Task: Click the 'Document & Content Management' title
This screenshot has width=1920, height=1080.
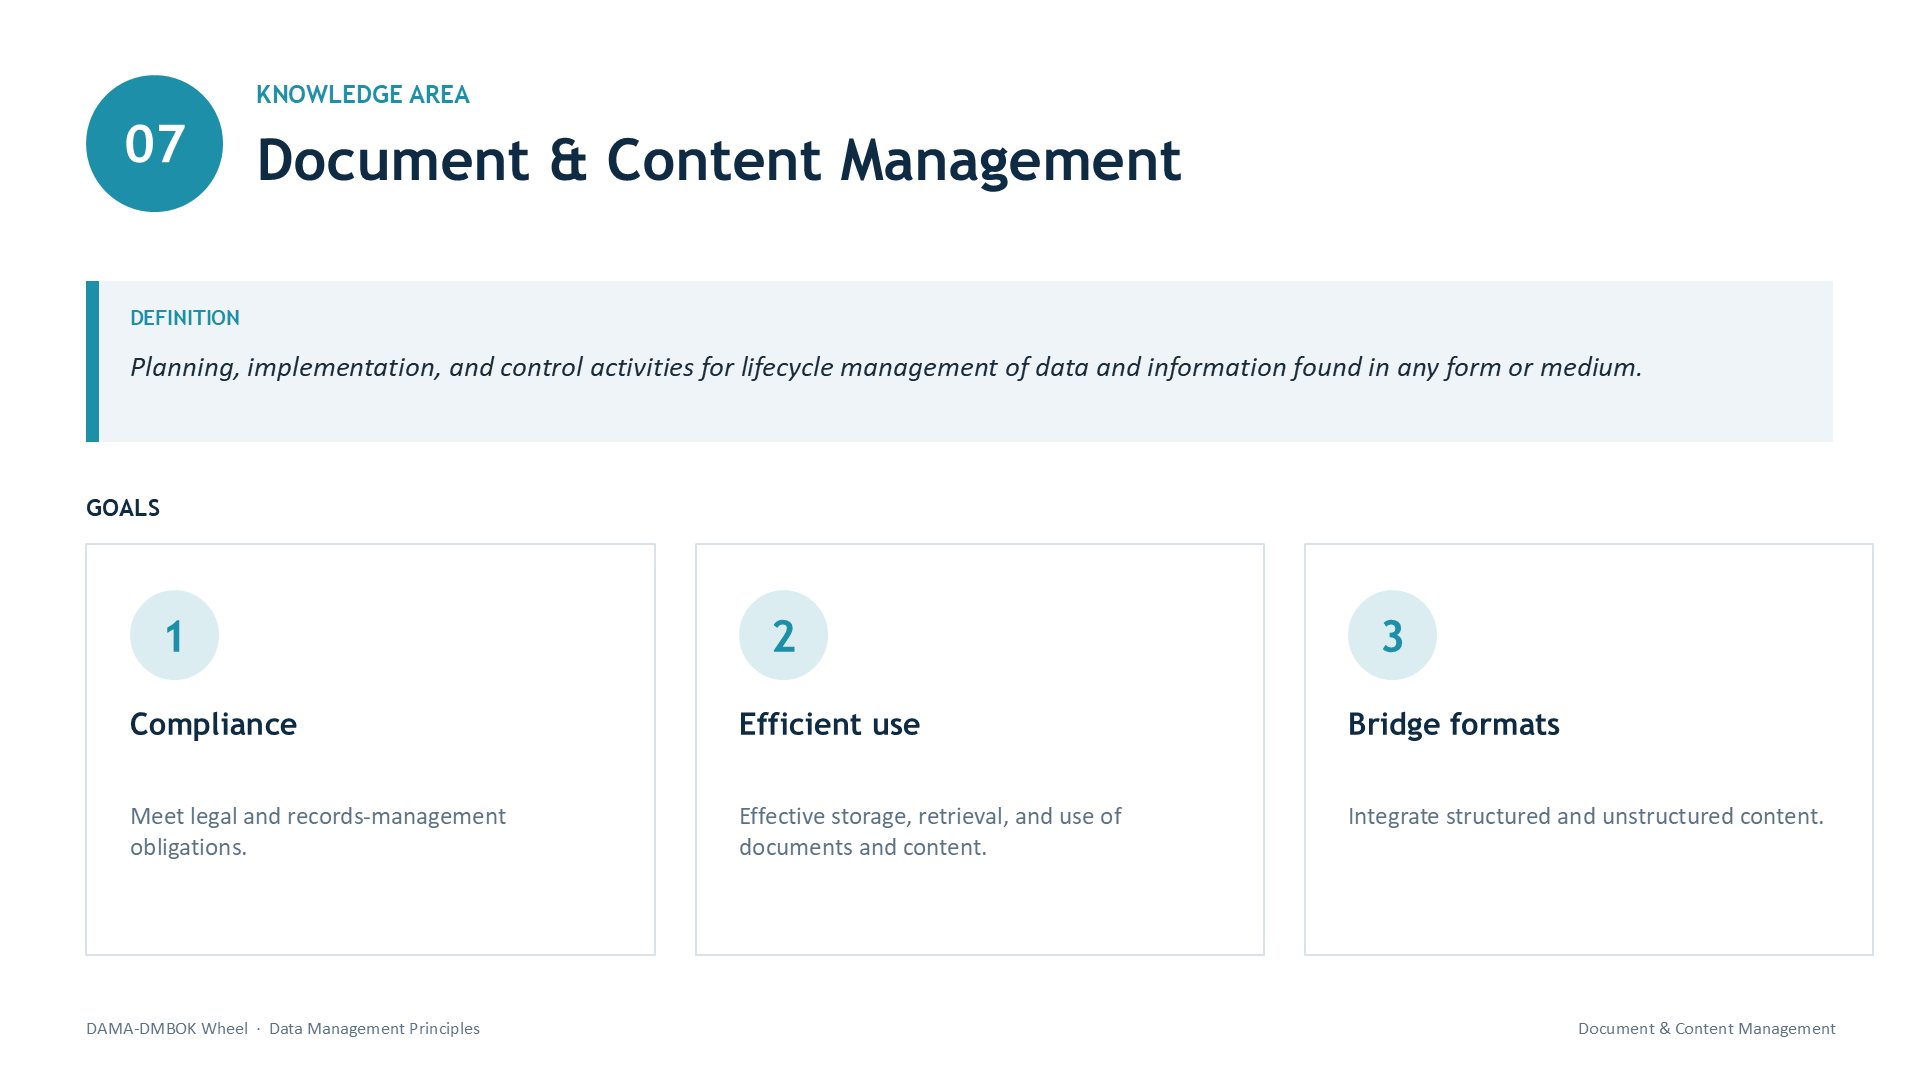Action: 718,160
